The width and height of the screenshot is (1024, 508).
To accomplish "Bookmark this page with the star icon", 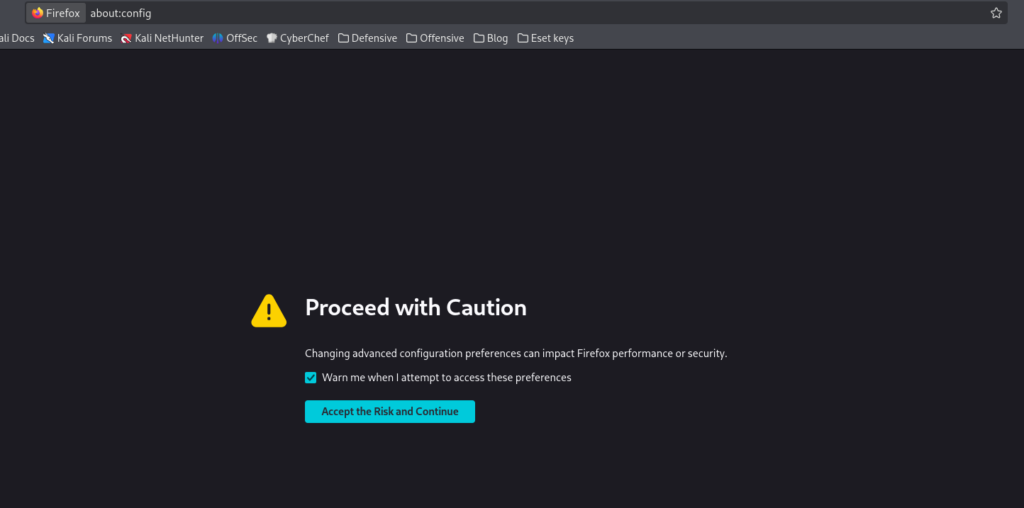I will click(x=996, y=13).
